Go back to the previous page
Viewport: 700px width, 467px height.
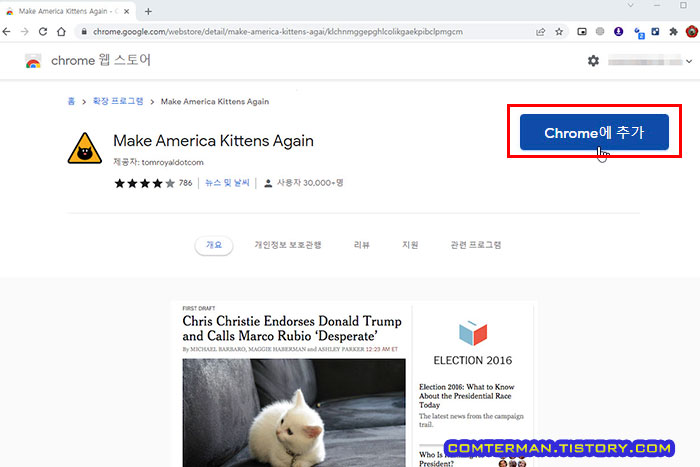click(6, 32)
